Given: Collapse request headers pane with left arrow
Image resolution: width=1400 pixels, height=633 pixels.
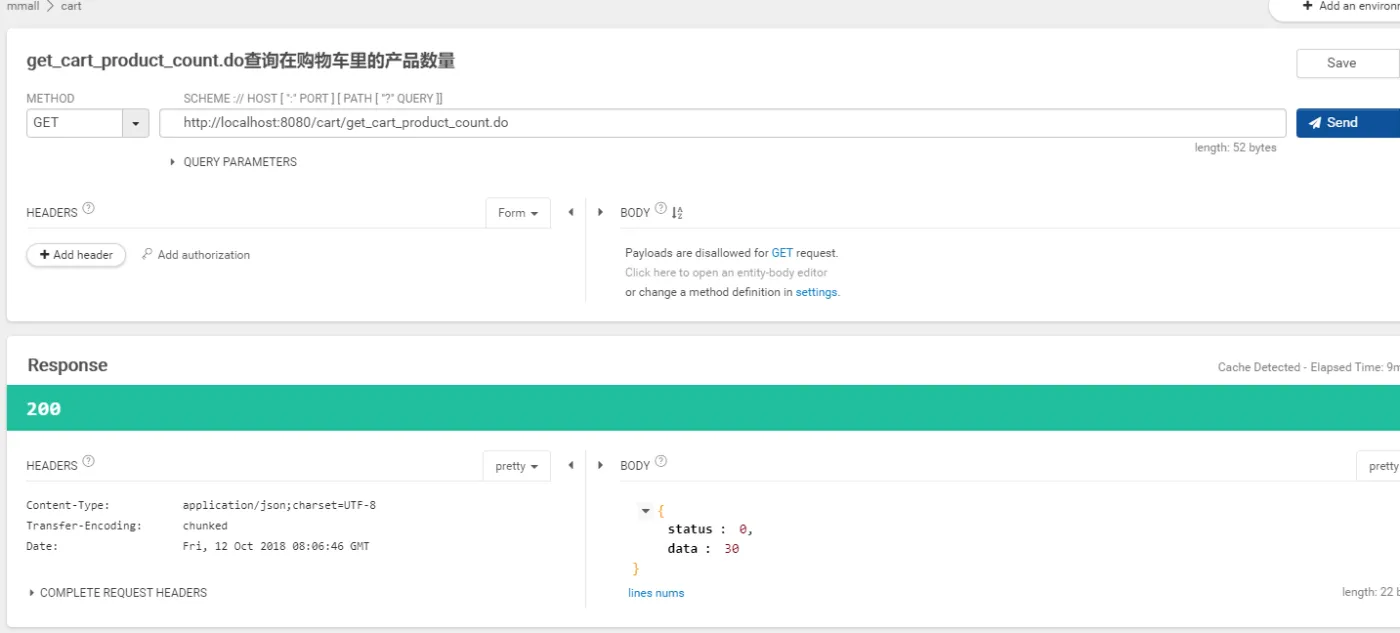Looking at the screenshot, I should coord(571,212).
